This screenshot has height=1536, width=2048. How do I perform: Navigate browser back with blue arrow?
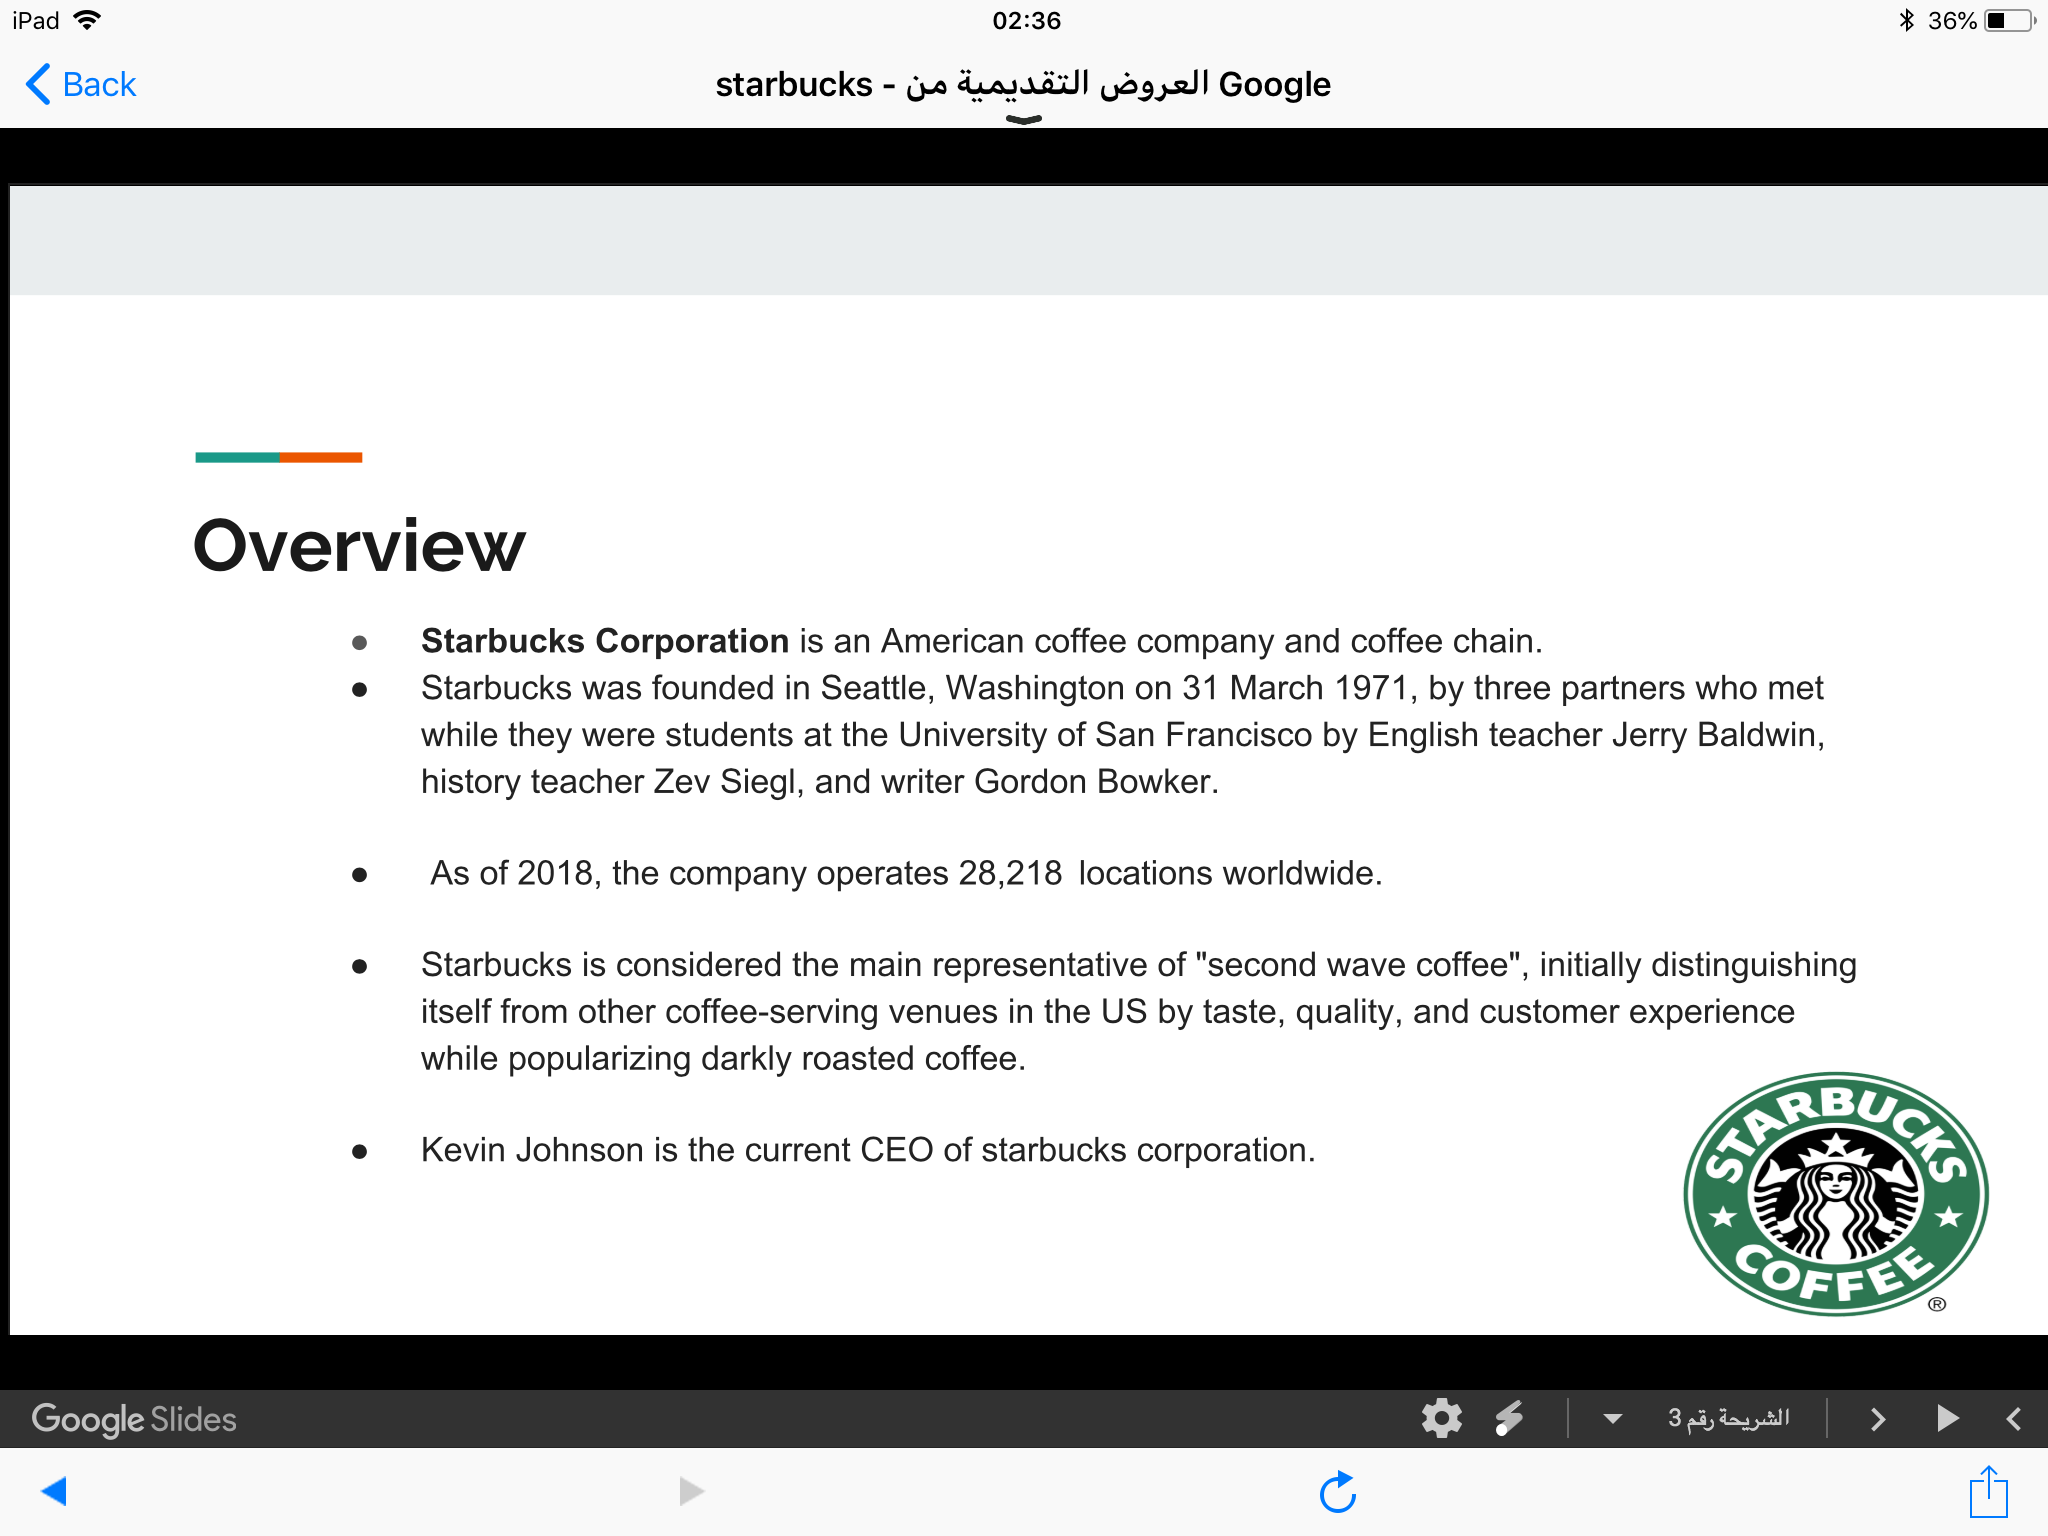[54, 1491]
